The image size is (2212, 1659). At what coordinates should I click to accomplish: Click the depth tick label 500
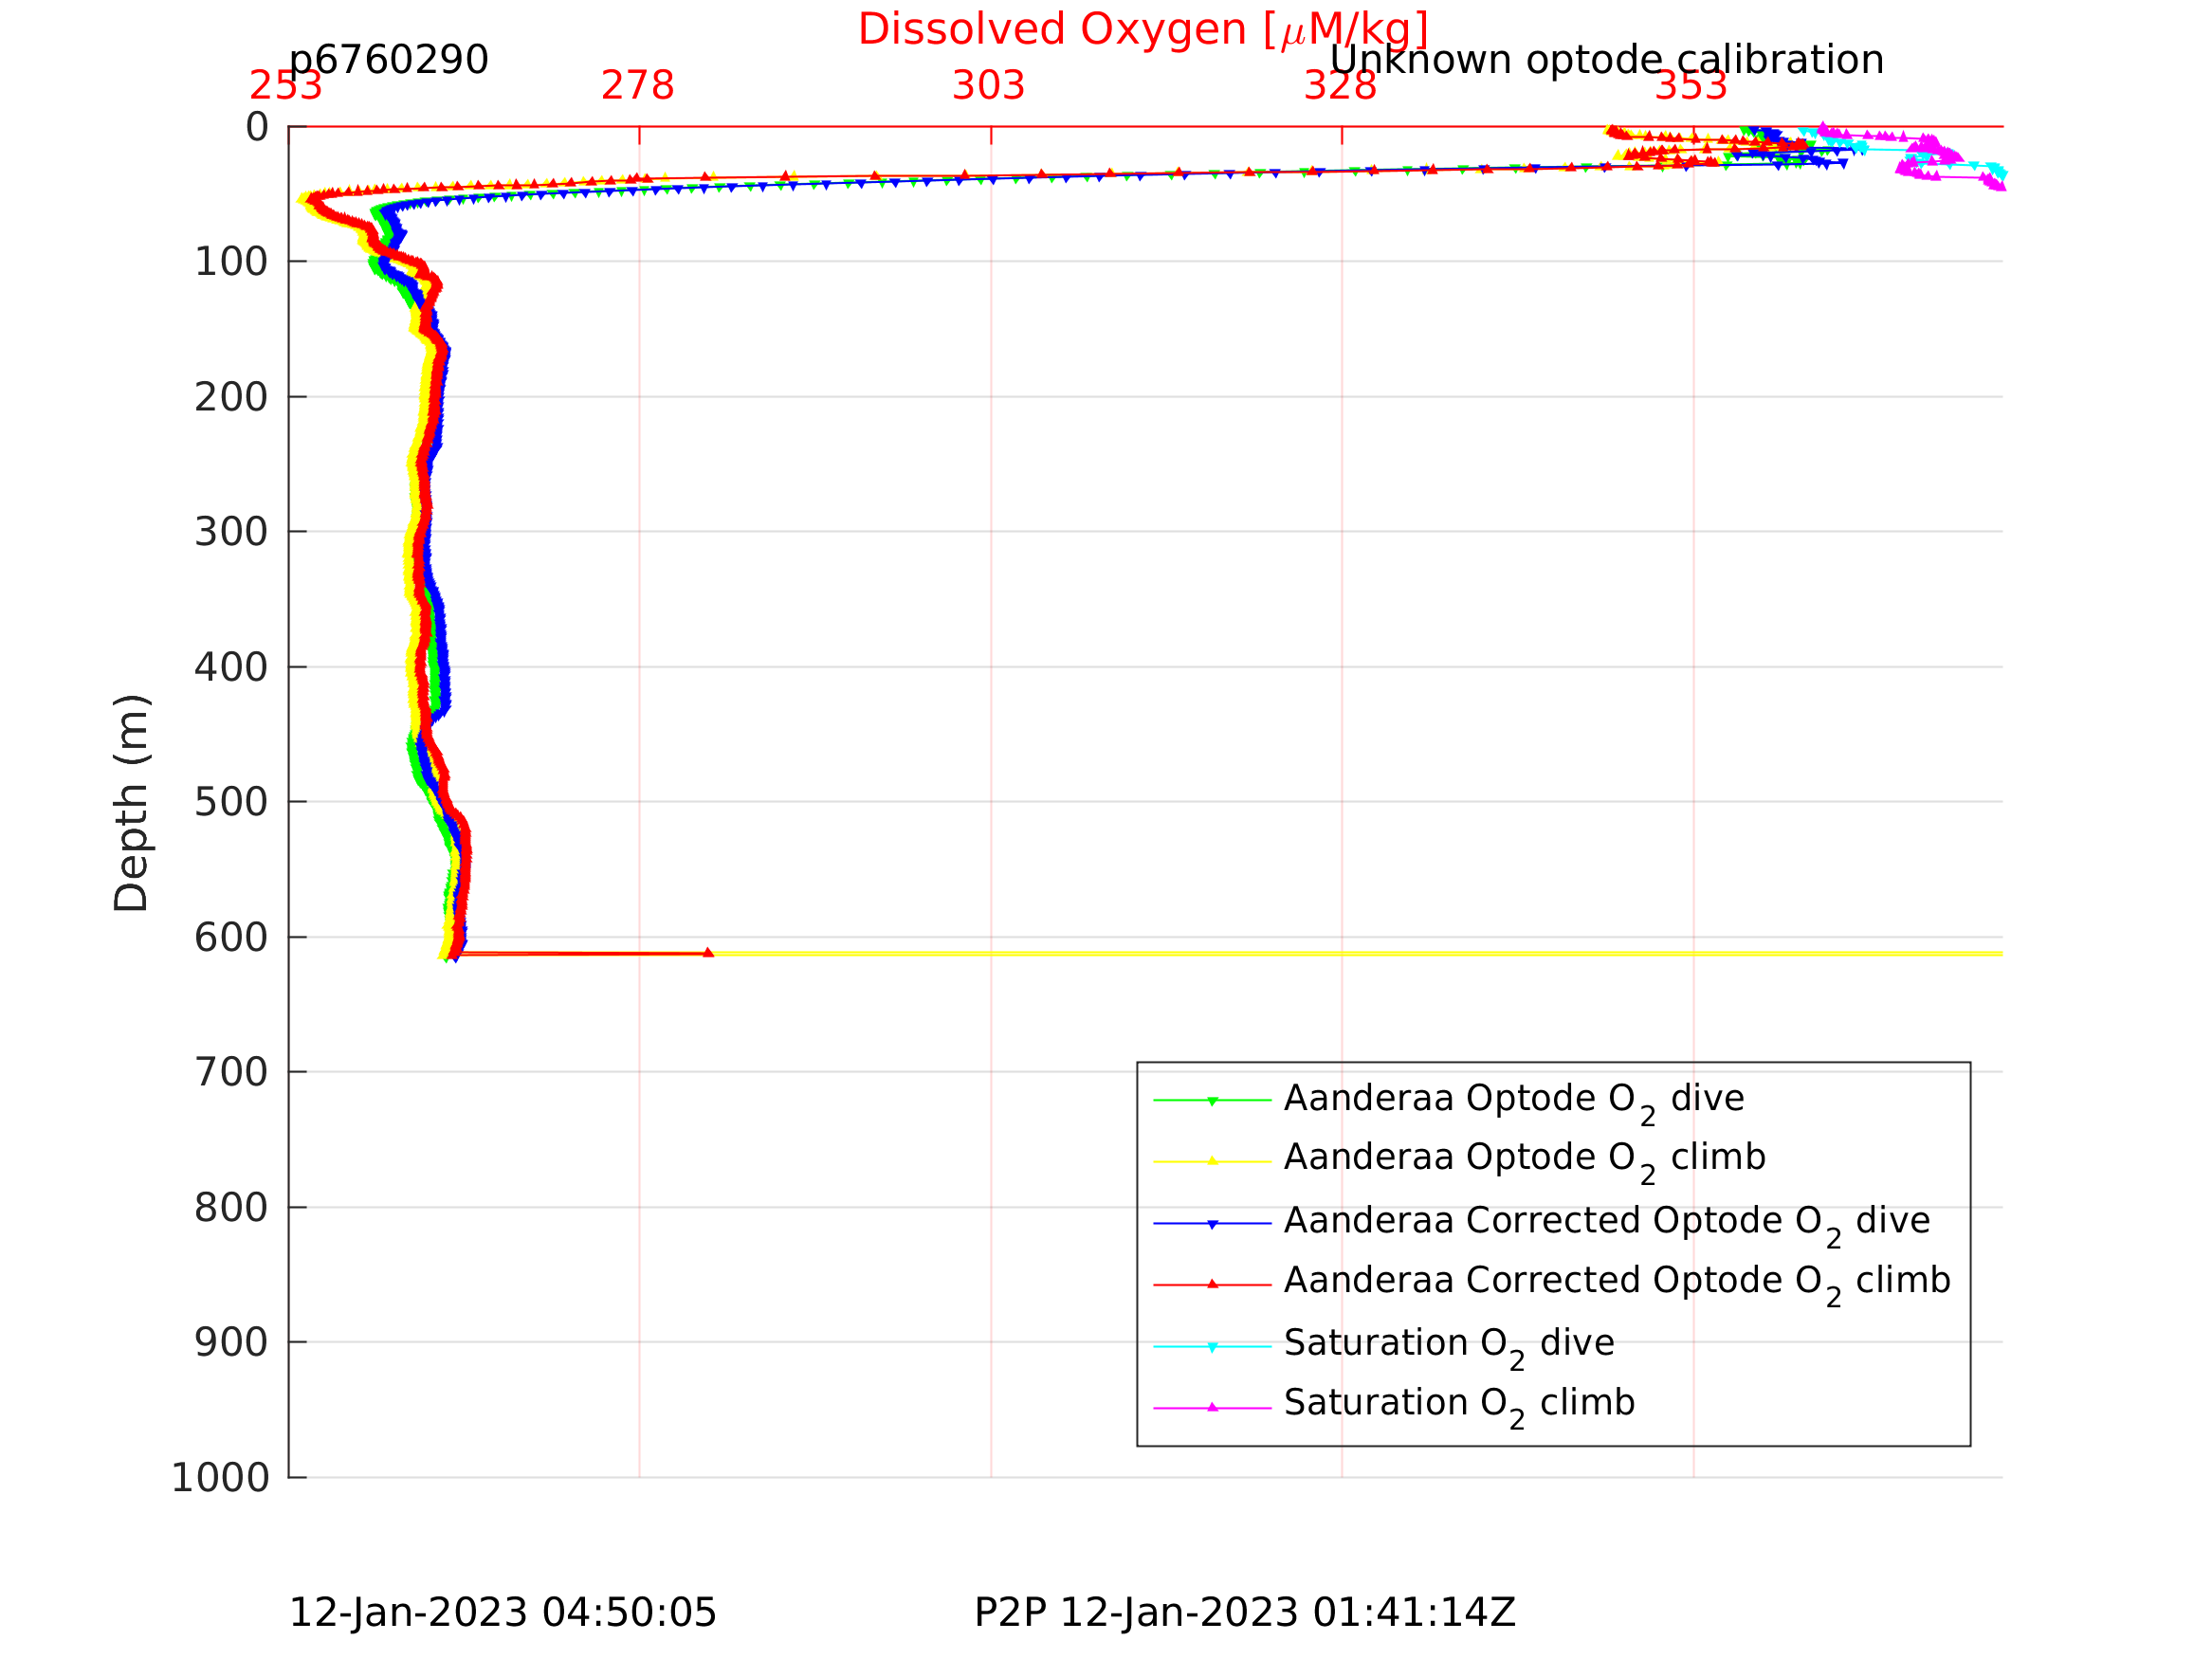(x=231, y=802)
